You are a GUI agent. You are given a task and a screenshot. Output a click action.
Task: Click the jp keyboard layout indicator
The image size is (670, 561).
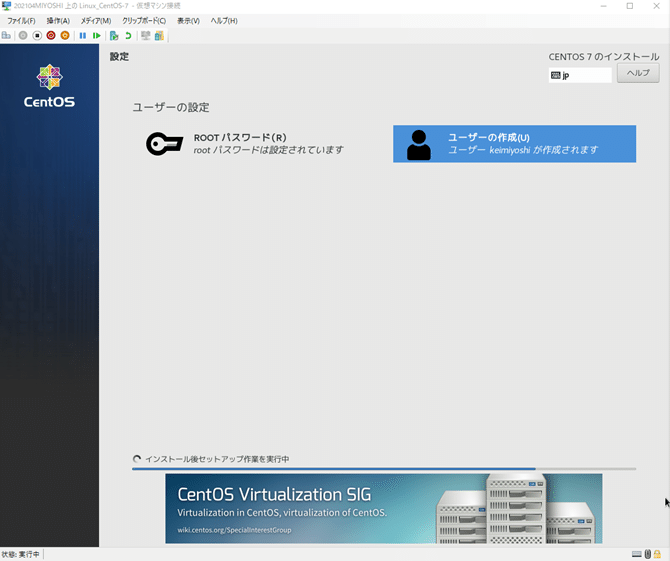point(580,75)
